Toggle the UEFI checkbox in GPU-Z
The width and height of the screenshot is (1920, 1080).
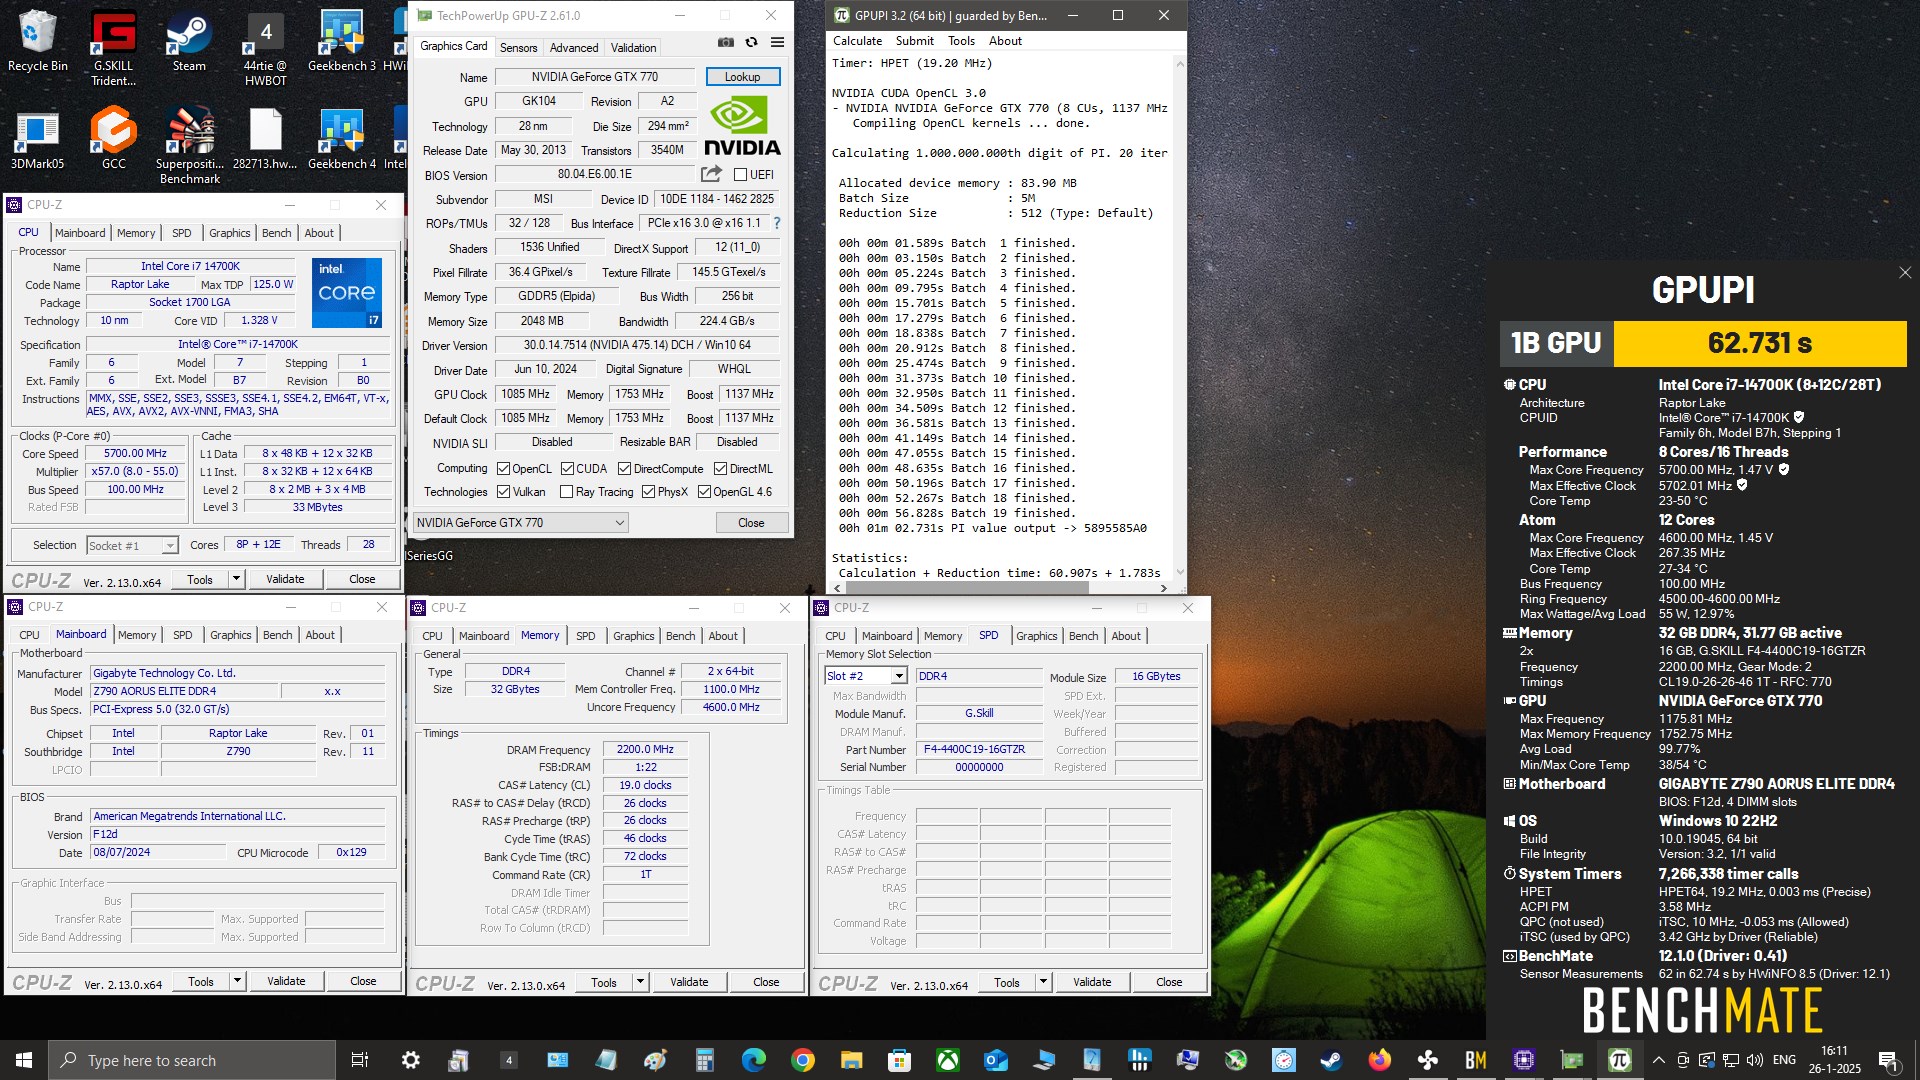point(741,174)
